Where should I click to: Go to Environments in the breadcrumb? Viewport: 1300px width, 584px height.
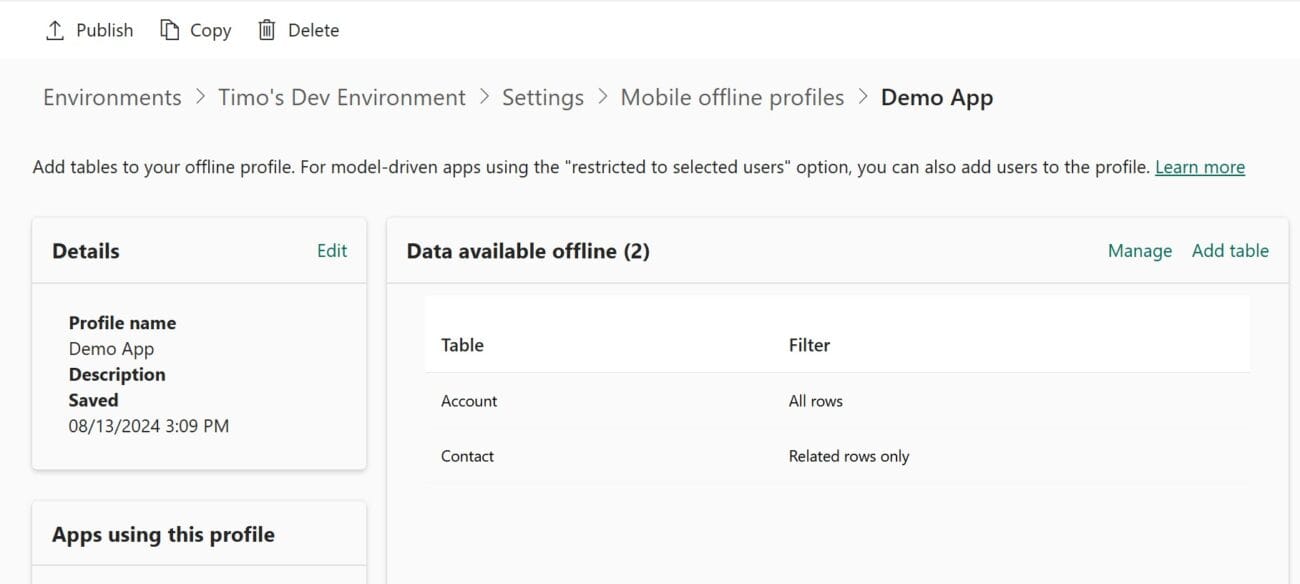click(x=112, y=97)
